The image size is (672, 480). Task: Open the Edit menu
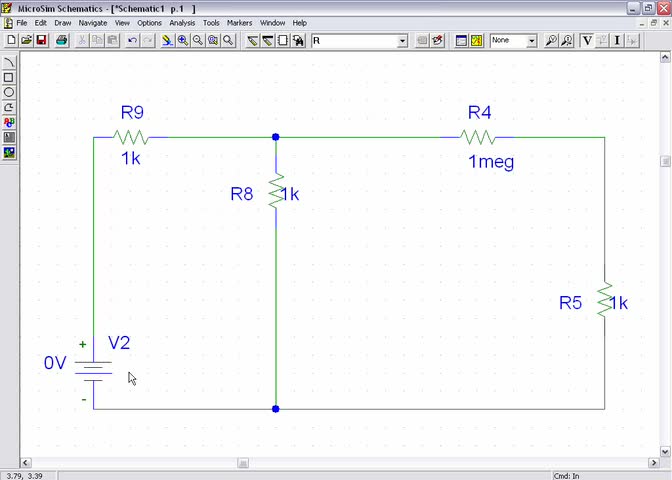click(x=41, y=23)
